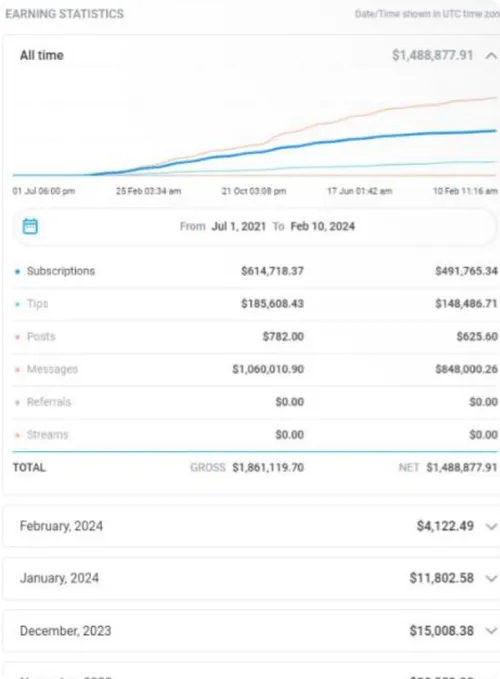Expand the December, 2023 chevron

491,631
